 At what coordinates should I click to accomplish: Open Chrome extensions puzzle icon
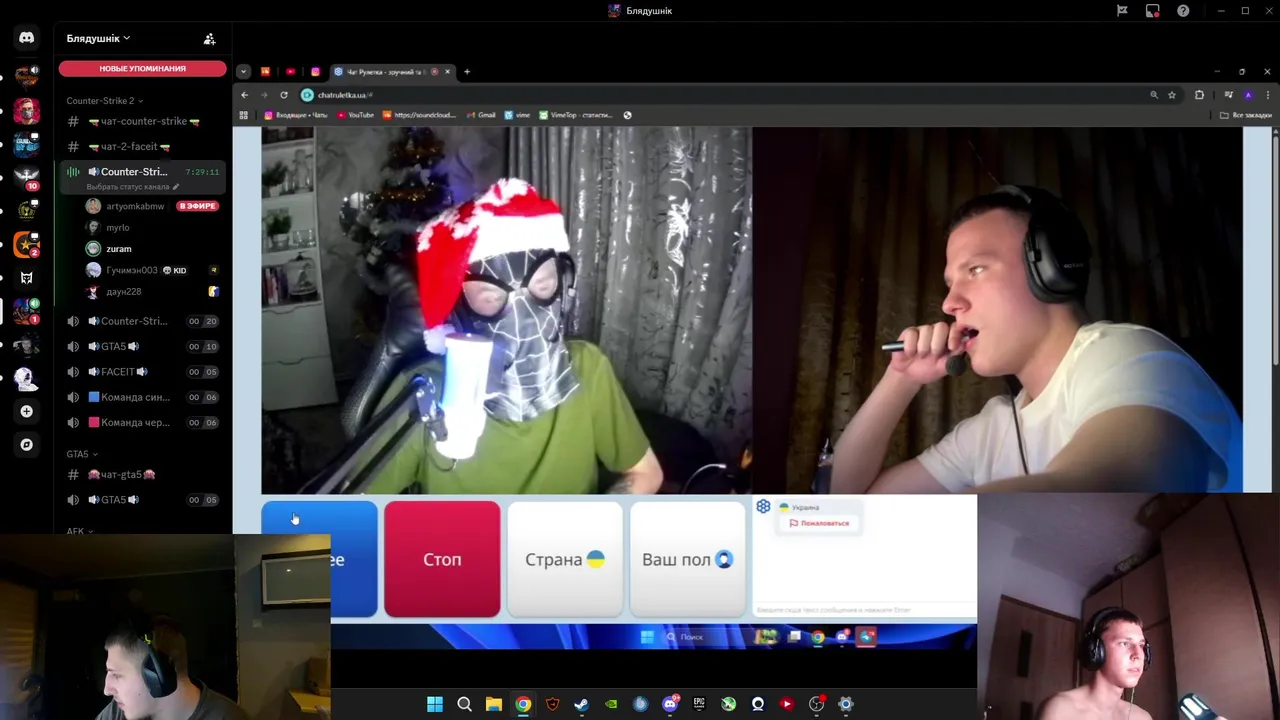pos(1199,95)
